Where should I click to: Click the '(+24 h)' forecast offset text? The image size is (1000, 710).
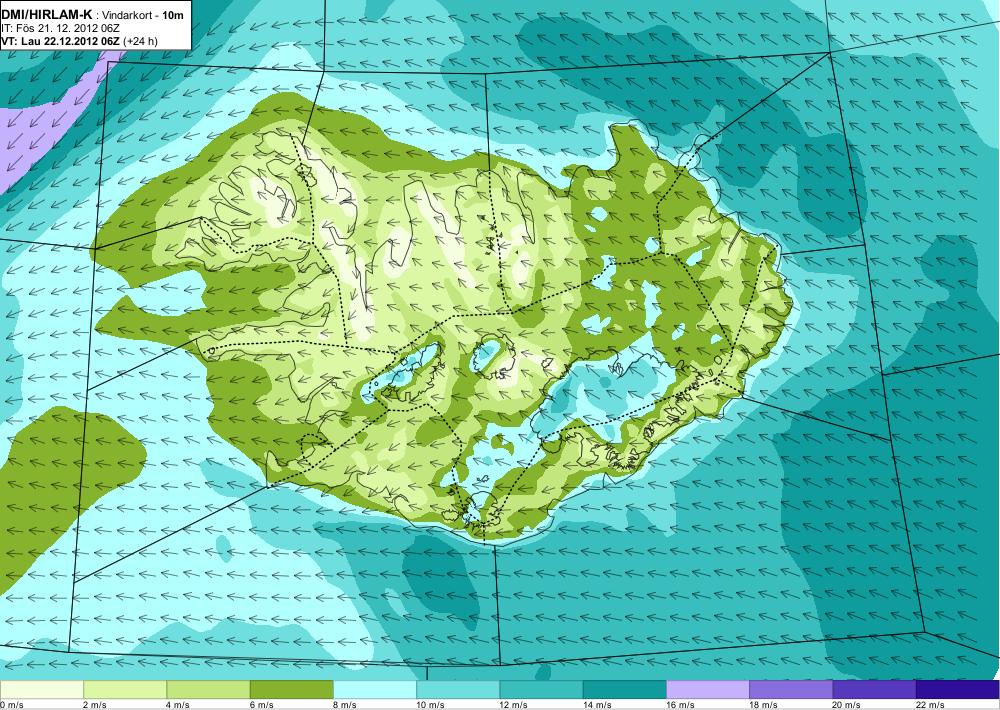(x=140, y=41)
